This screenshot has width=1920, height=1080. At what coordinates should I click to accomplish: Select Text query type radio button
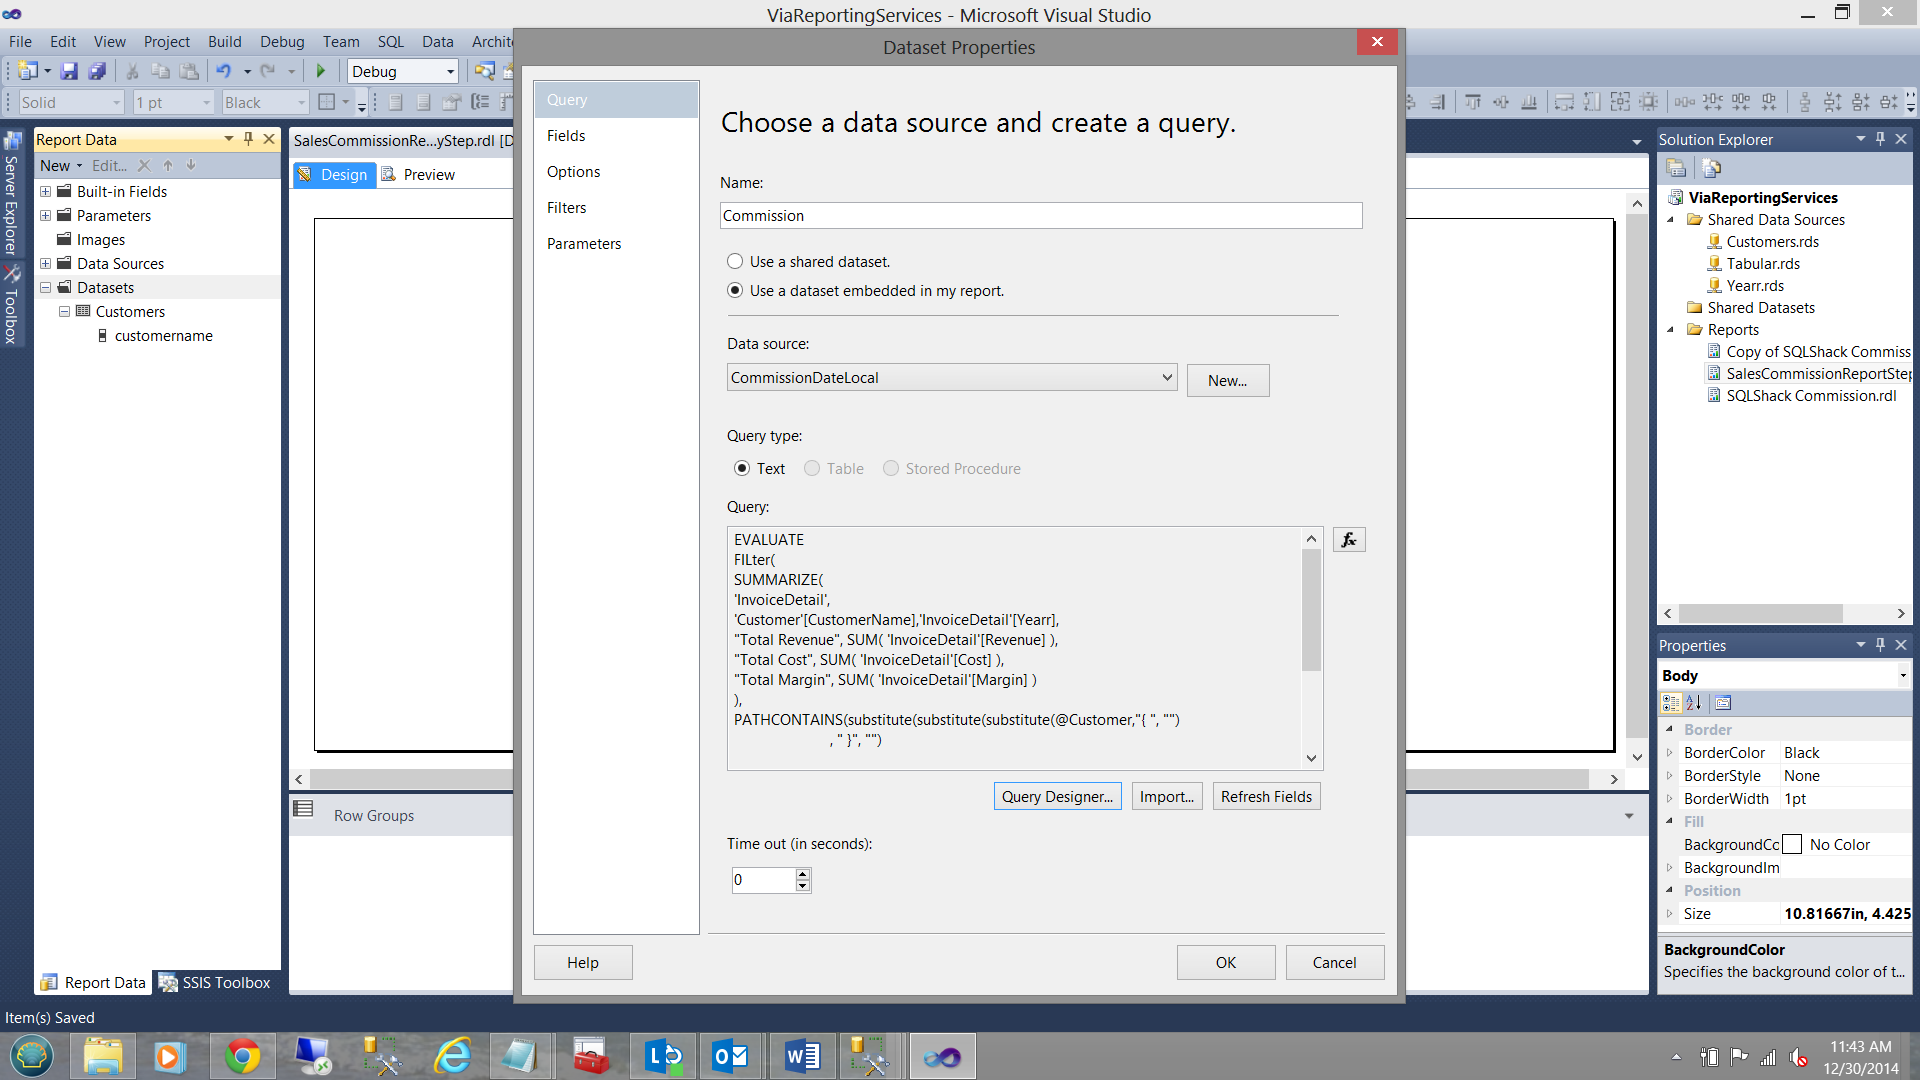(742, 468)
